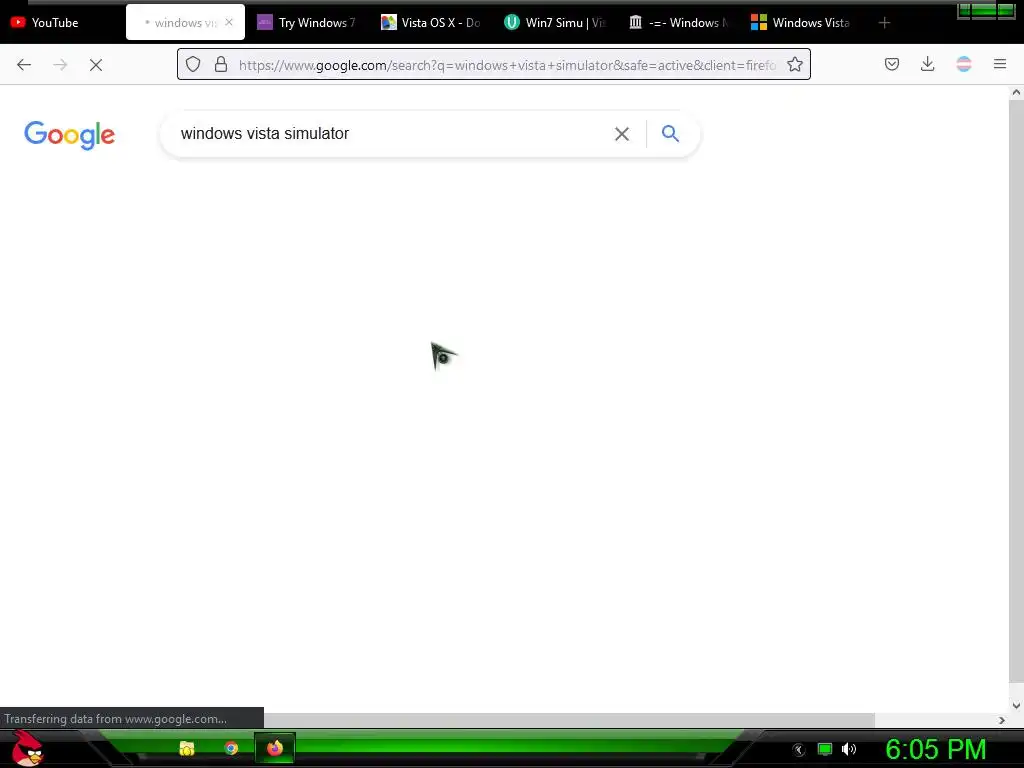Click the Firefox account avatar icon
This screenshot has height=768, width=1024.
964,64
